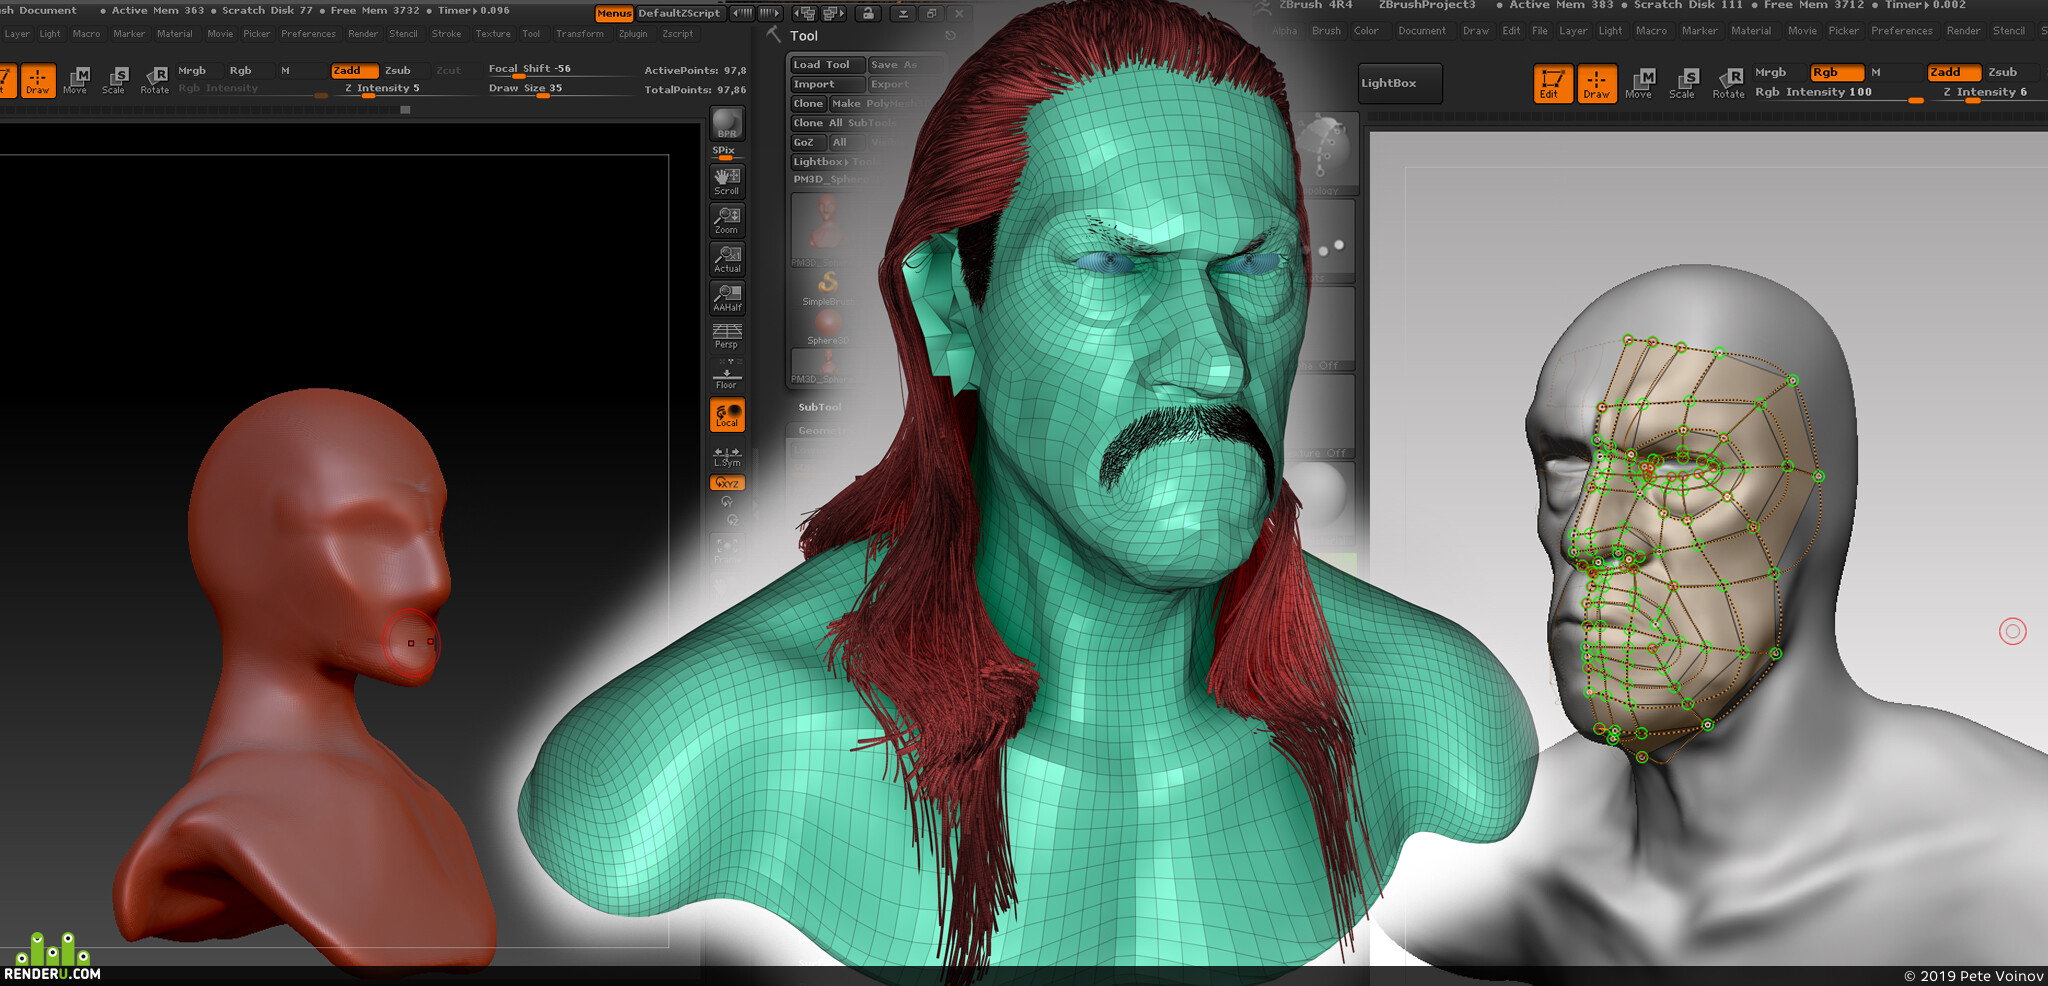Select the Scroll hand icon

[727, 181]
